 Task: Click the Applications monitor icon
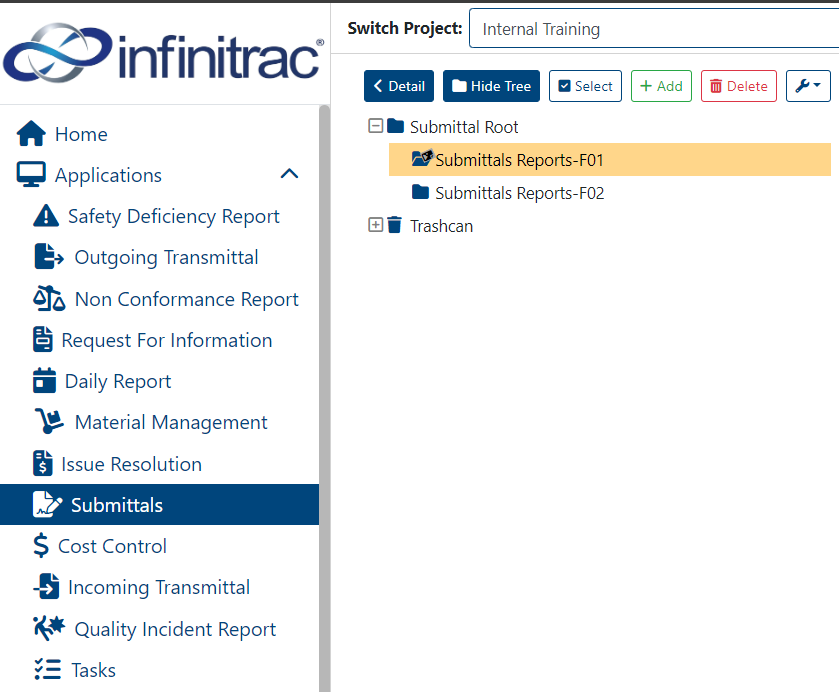31,175
